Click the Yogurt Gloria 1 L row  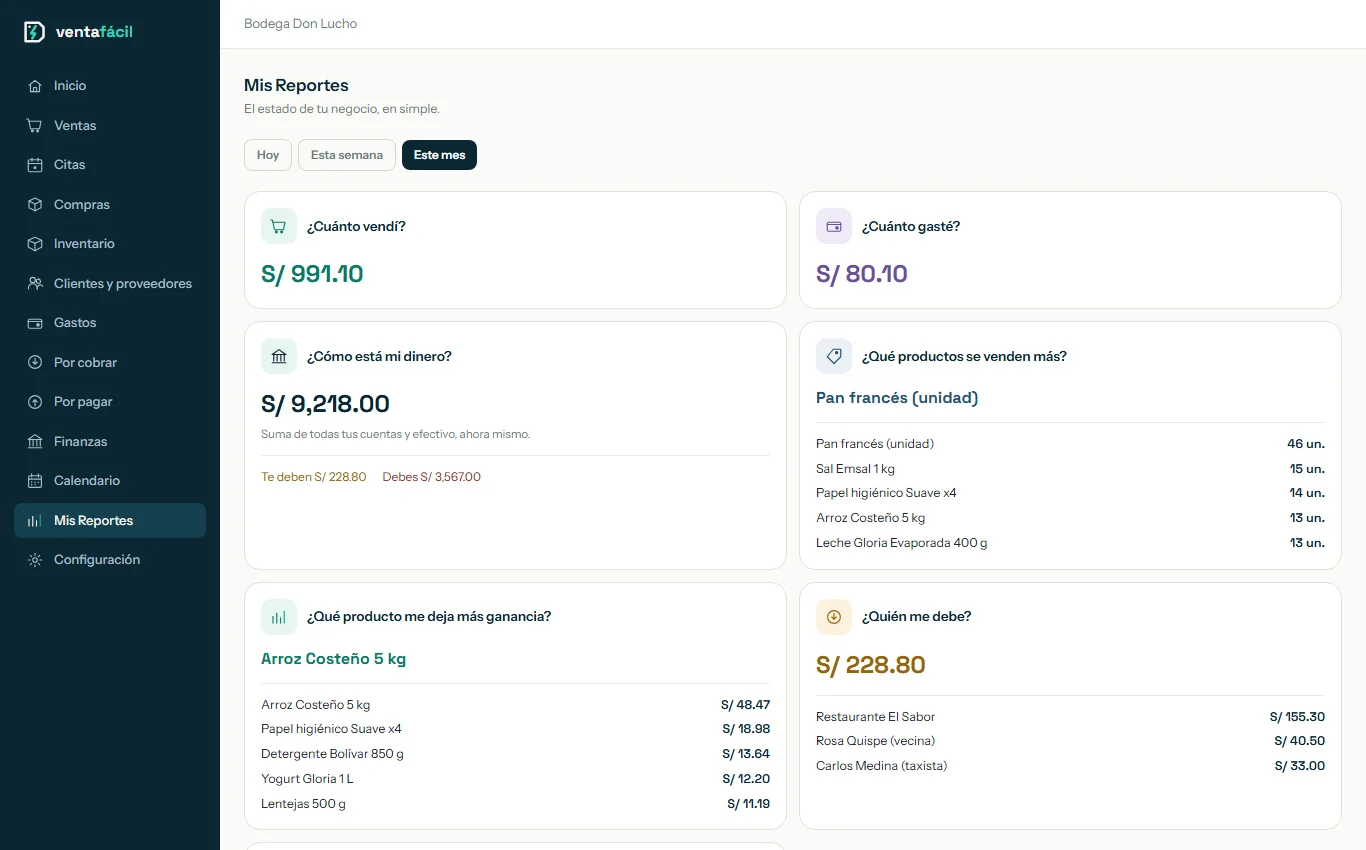point(515,779)
